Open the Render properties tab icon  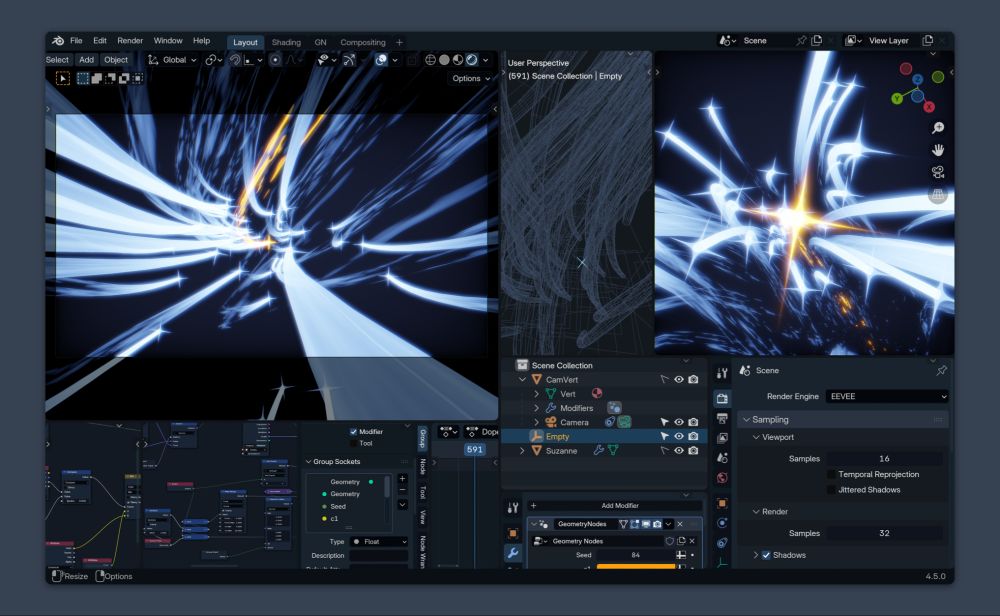[x=722, y=399]
